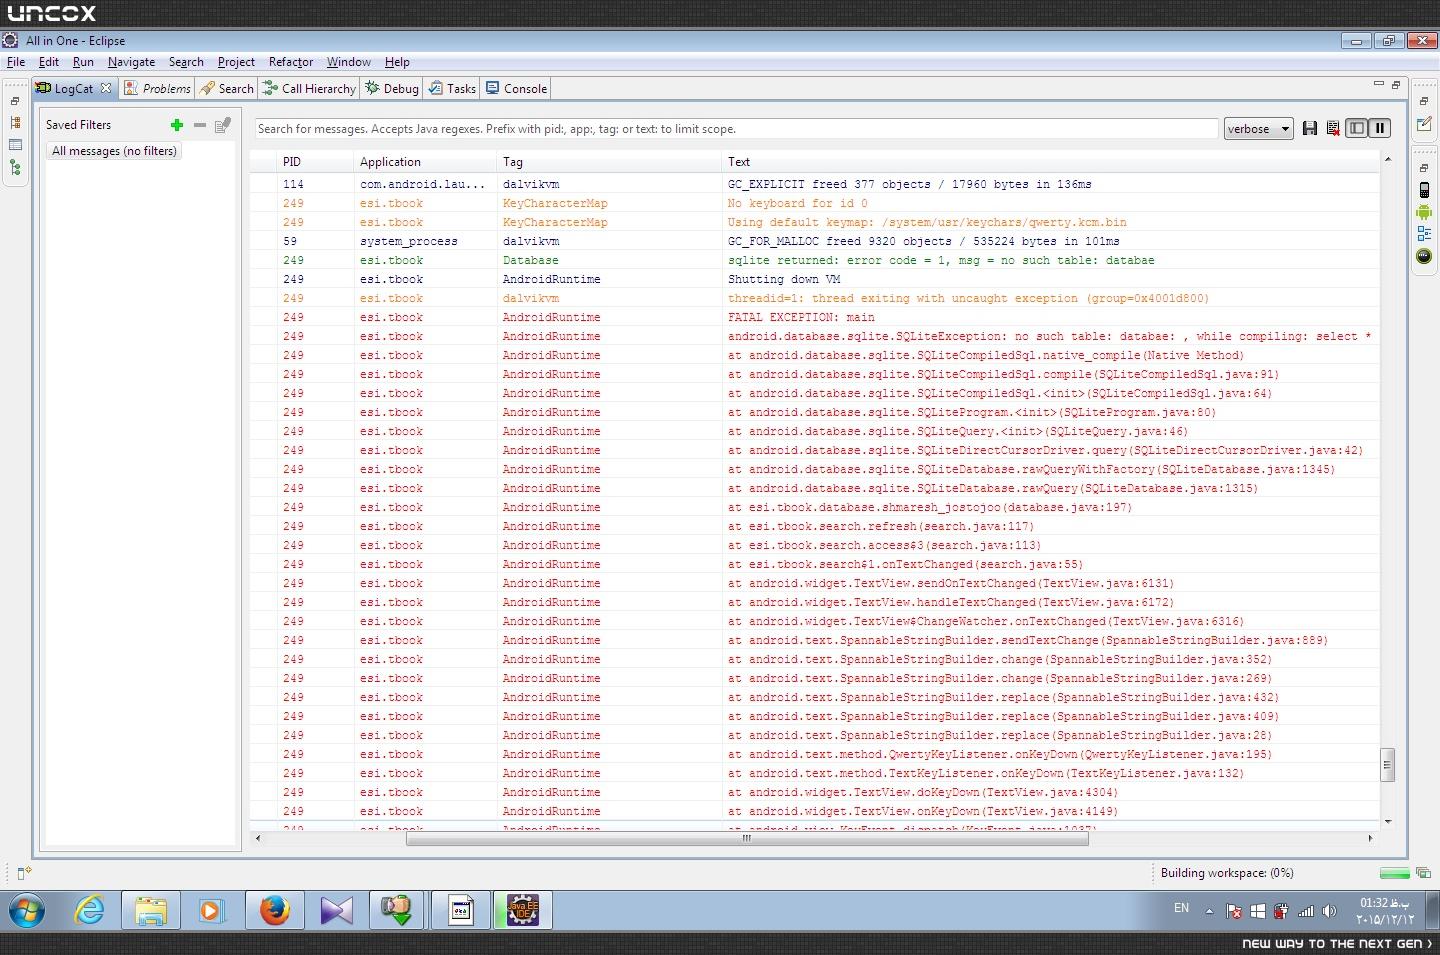Open the round emulator control view icon
The width and height of the screenshot is (1440, 955).
[1424, 256]
